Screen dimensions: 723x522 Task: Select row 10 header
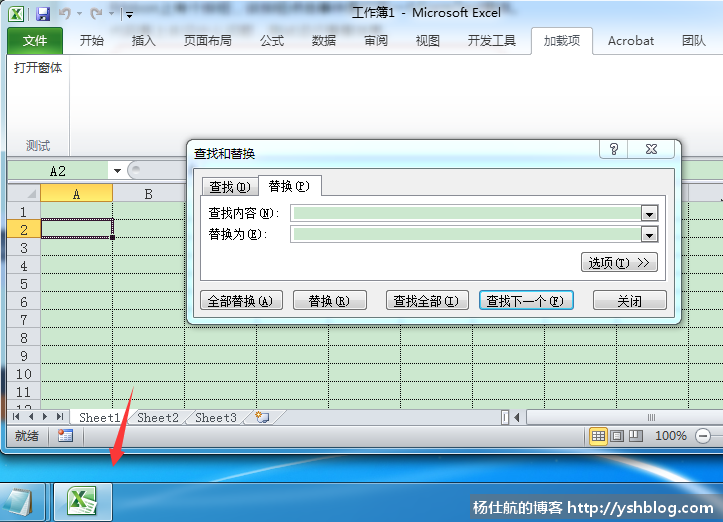24,374
